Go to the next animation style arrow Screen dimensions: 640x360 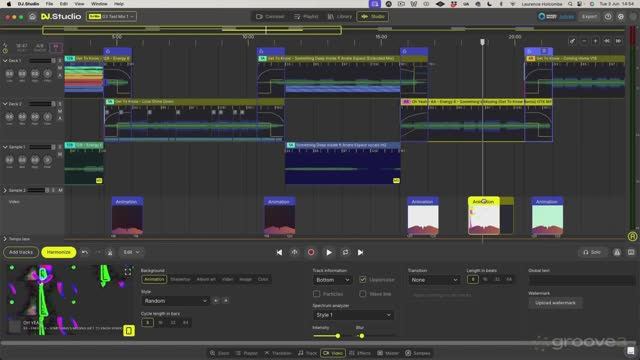pos(226,301)
